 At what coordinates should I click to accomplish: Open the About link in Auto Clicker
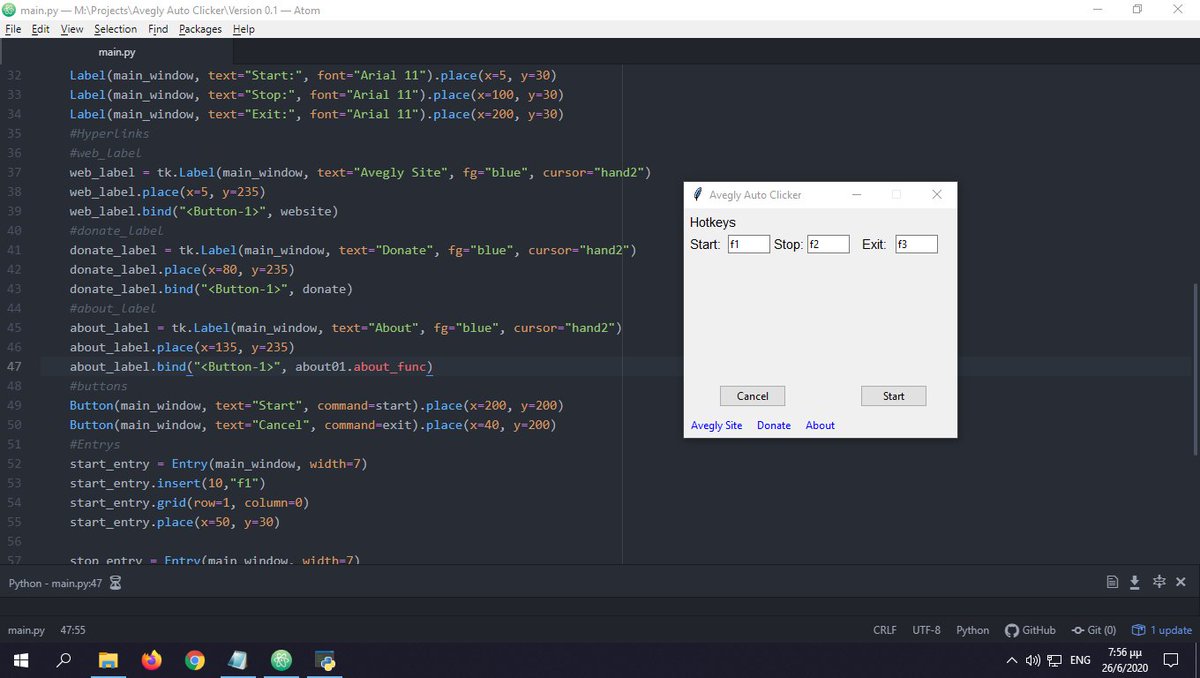coord(820,425)
